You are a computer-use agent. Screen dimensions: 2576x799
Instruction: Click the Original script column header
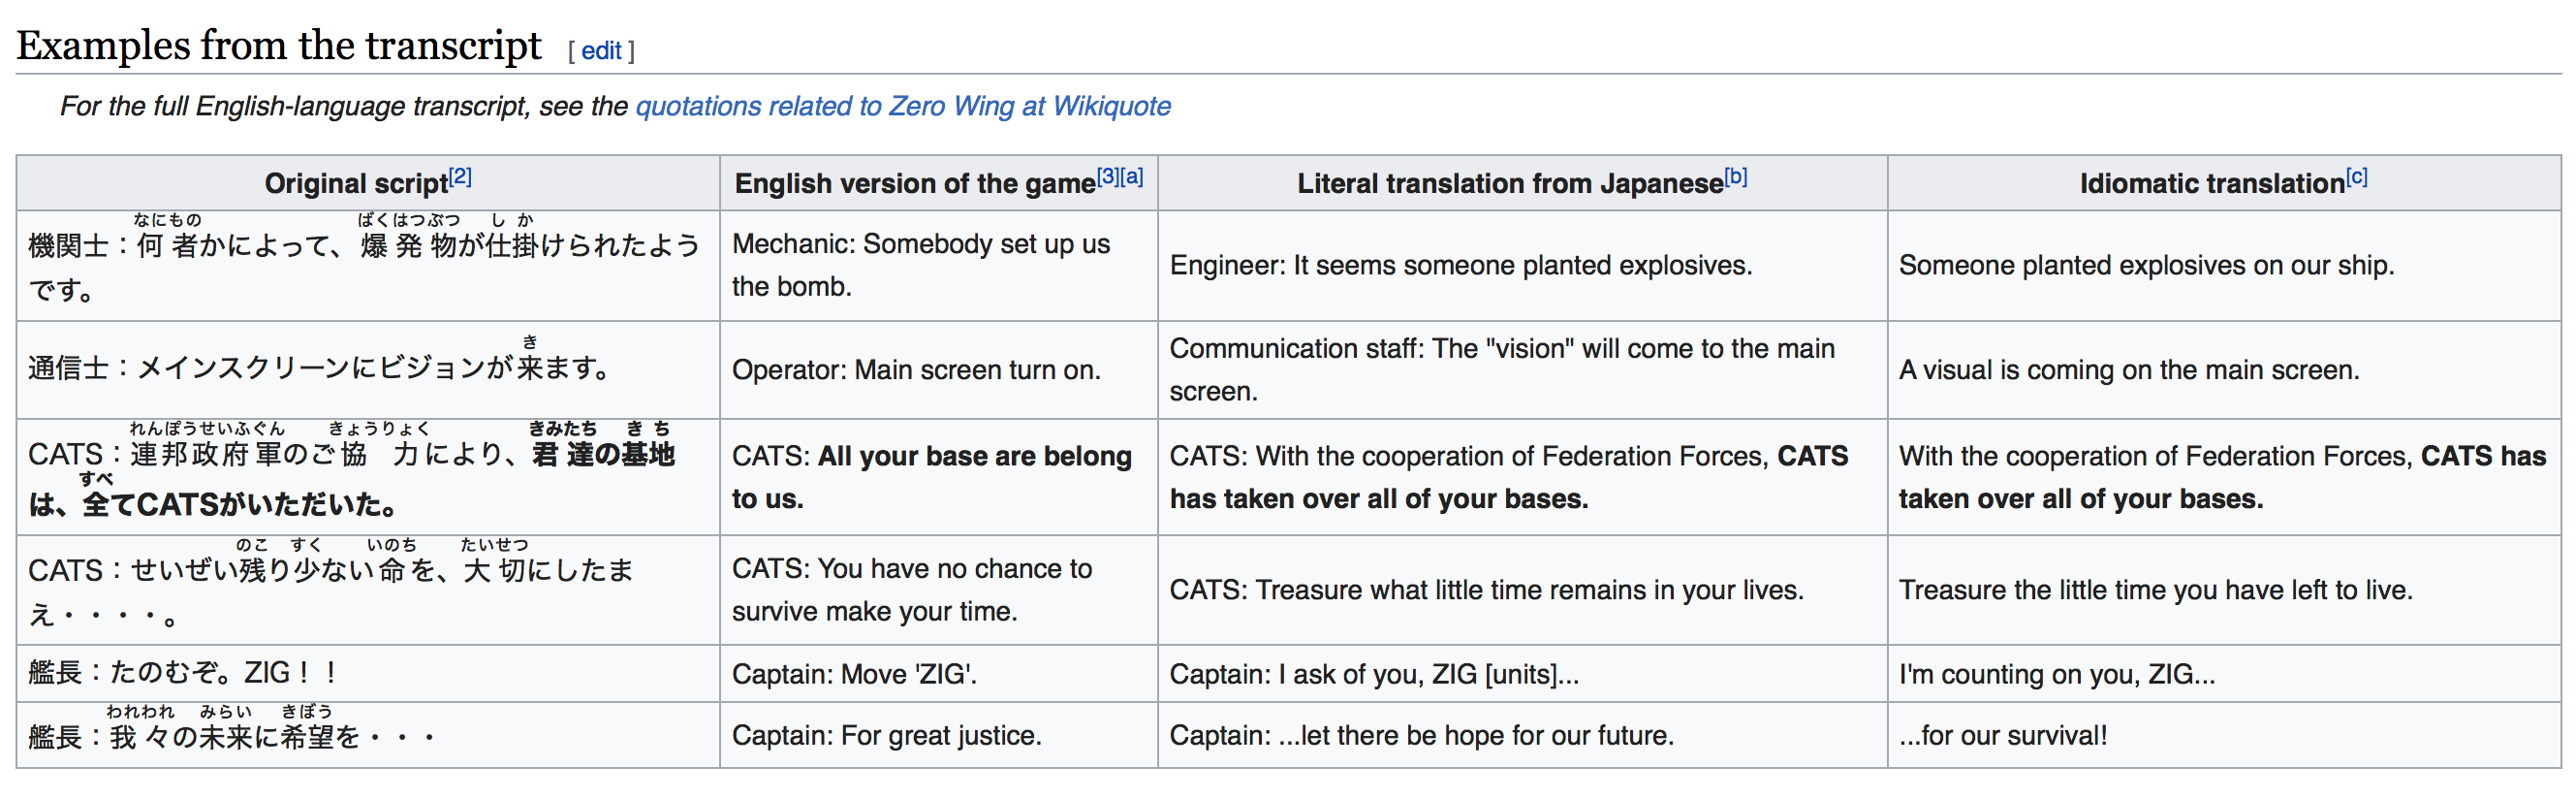(x=356, y=184)
